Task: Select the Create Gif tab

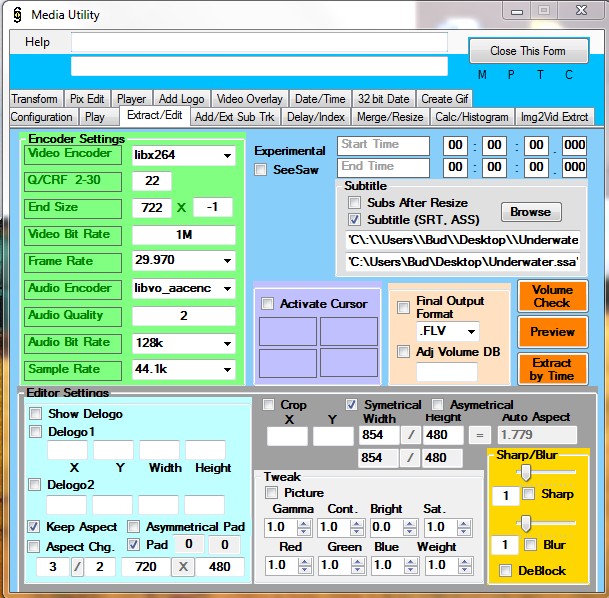Action: pyautogui.click(x=445, y=99)
